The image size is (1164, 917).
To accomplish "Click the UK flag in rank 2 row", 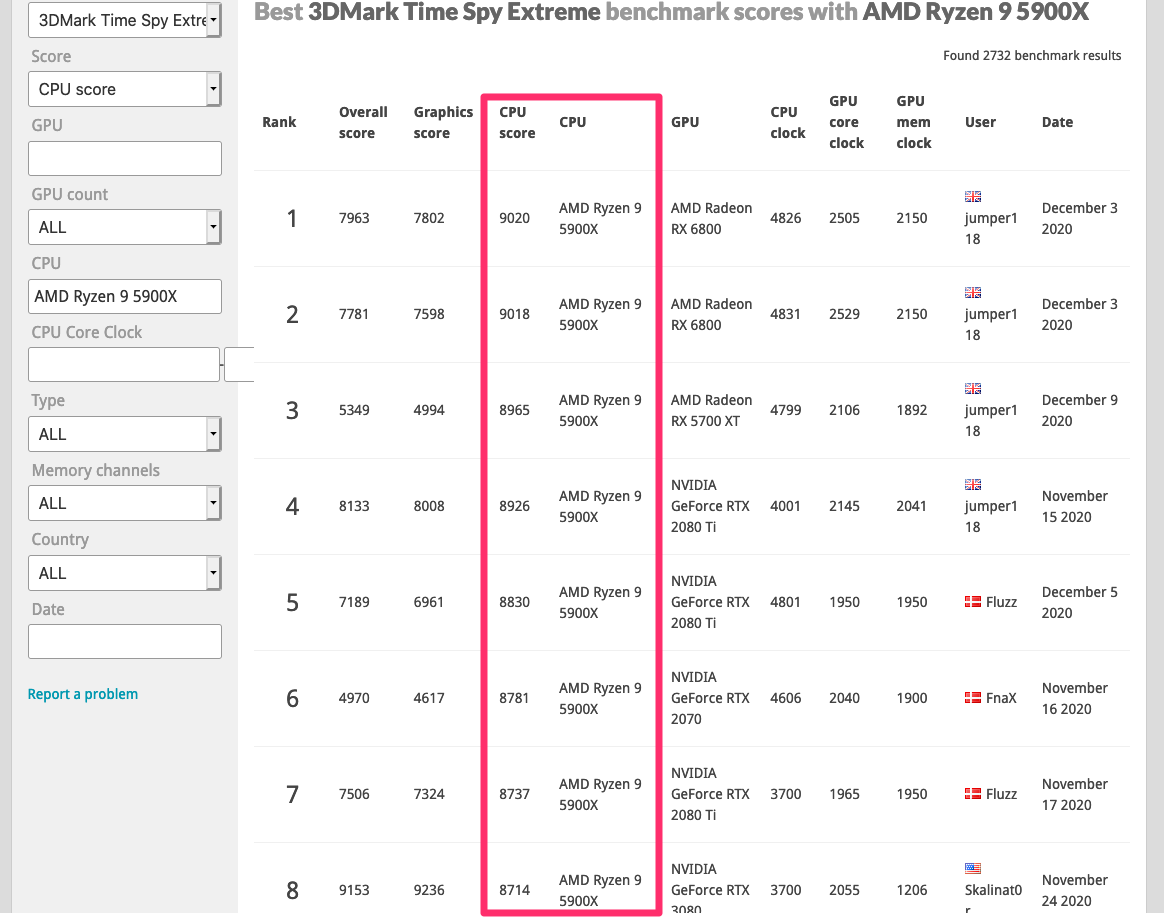I will tap(972, 293).
